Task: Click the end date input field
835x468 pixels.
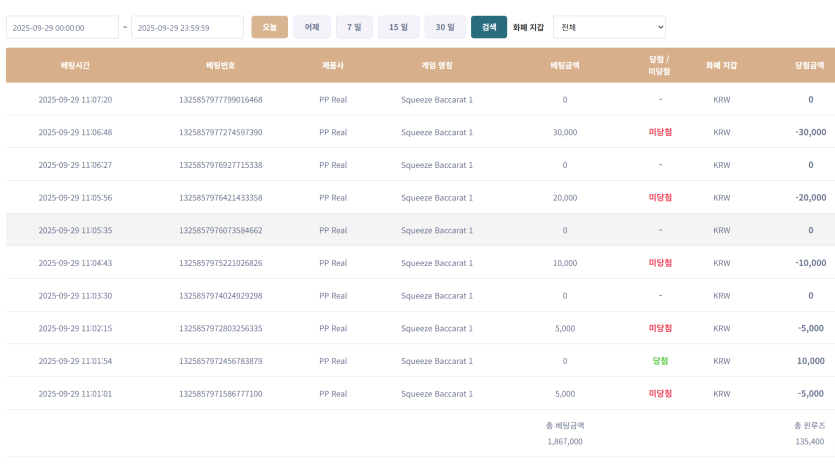Action: click(x=187, y=28)
